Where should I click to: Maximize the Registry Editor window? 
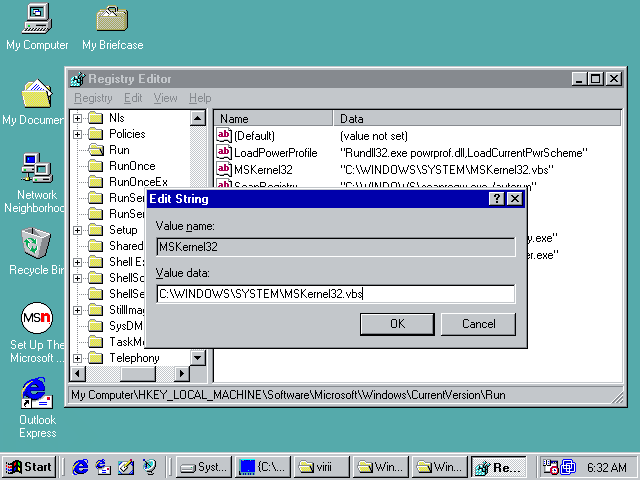[596, 79]
